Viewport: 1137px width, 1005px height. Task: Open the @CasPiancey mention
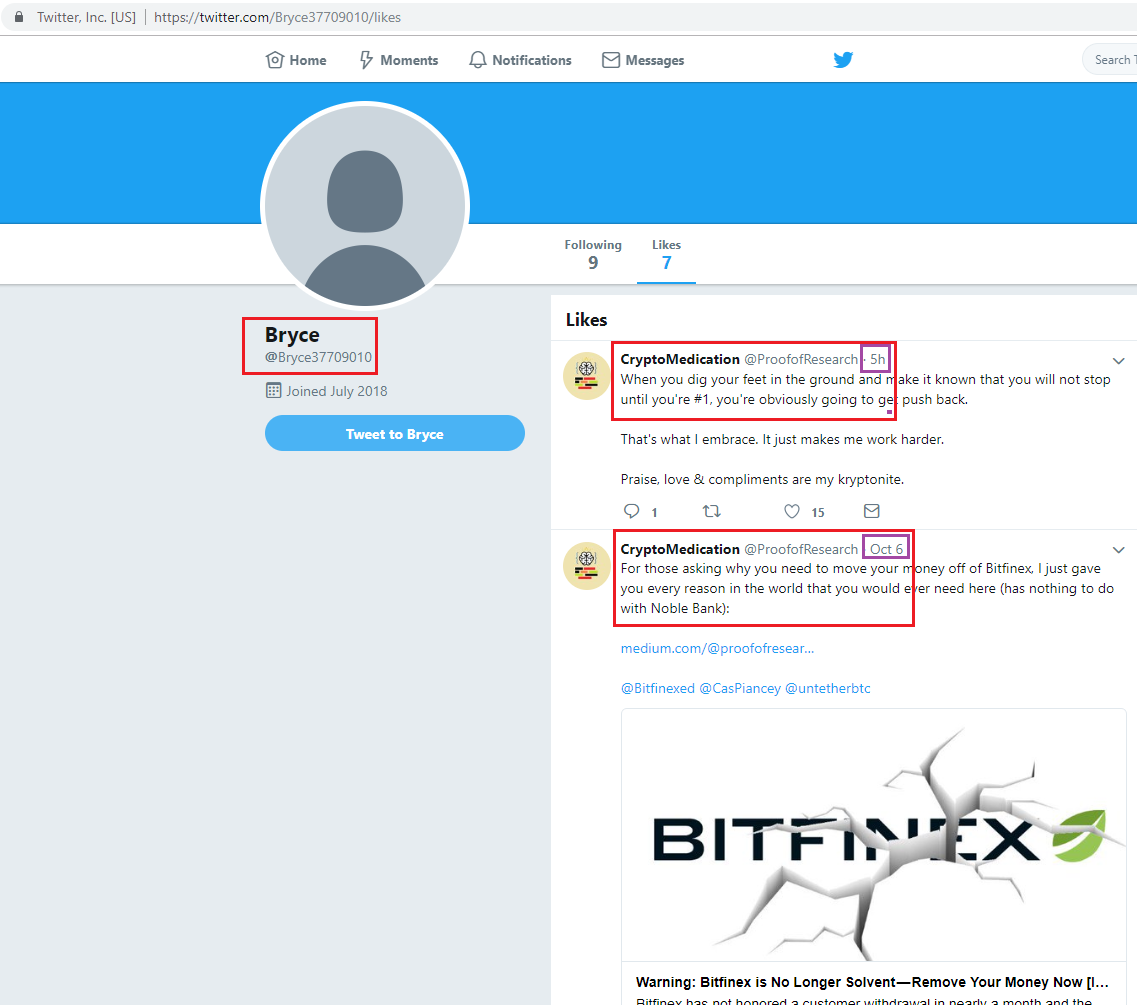pyautogui.click(x=740, y=688)
